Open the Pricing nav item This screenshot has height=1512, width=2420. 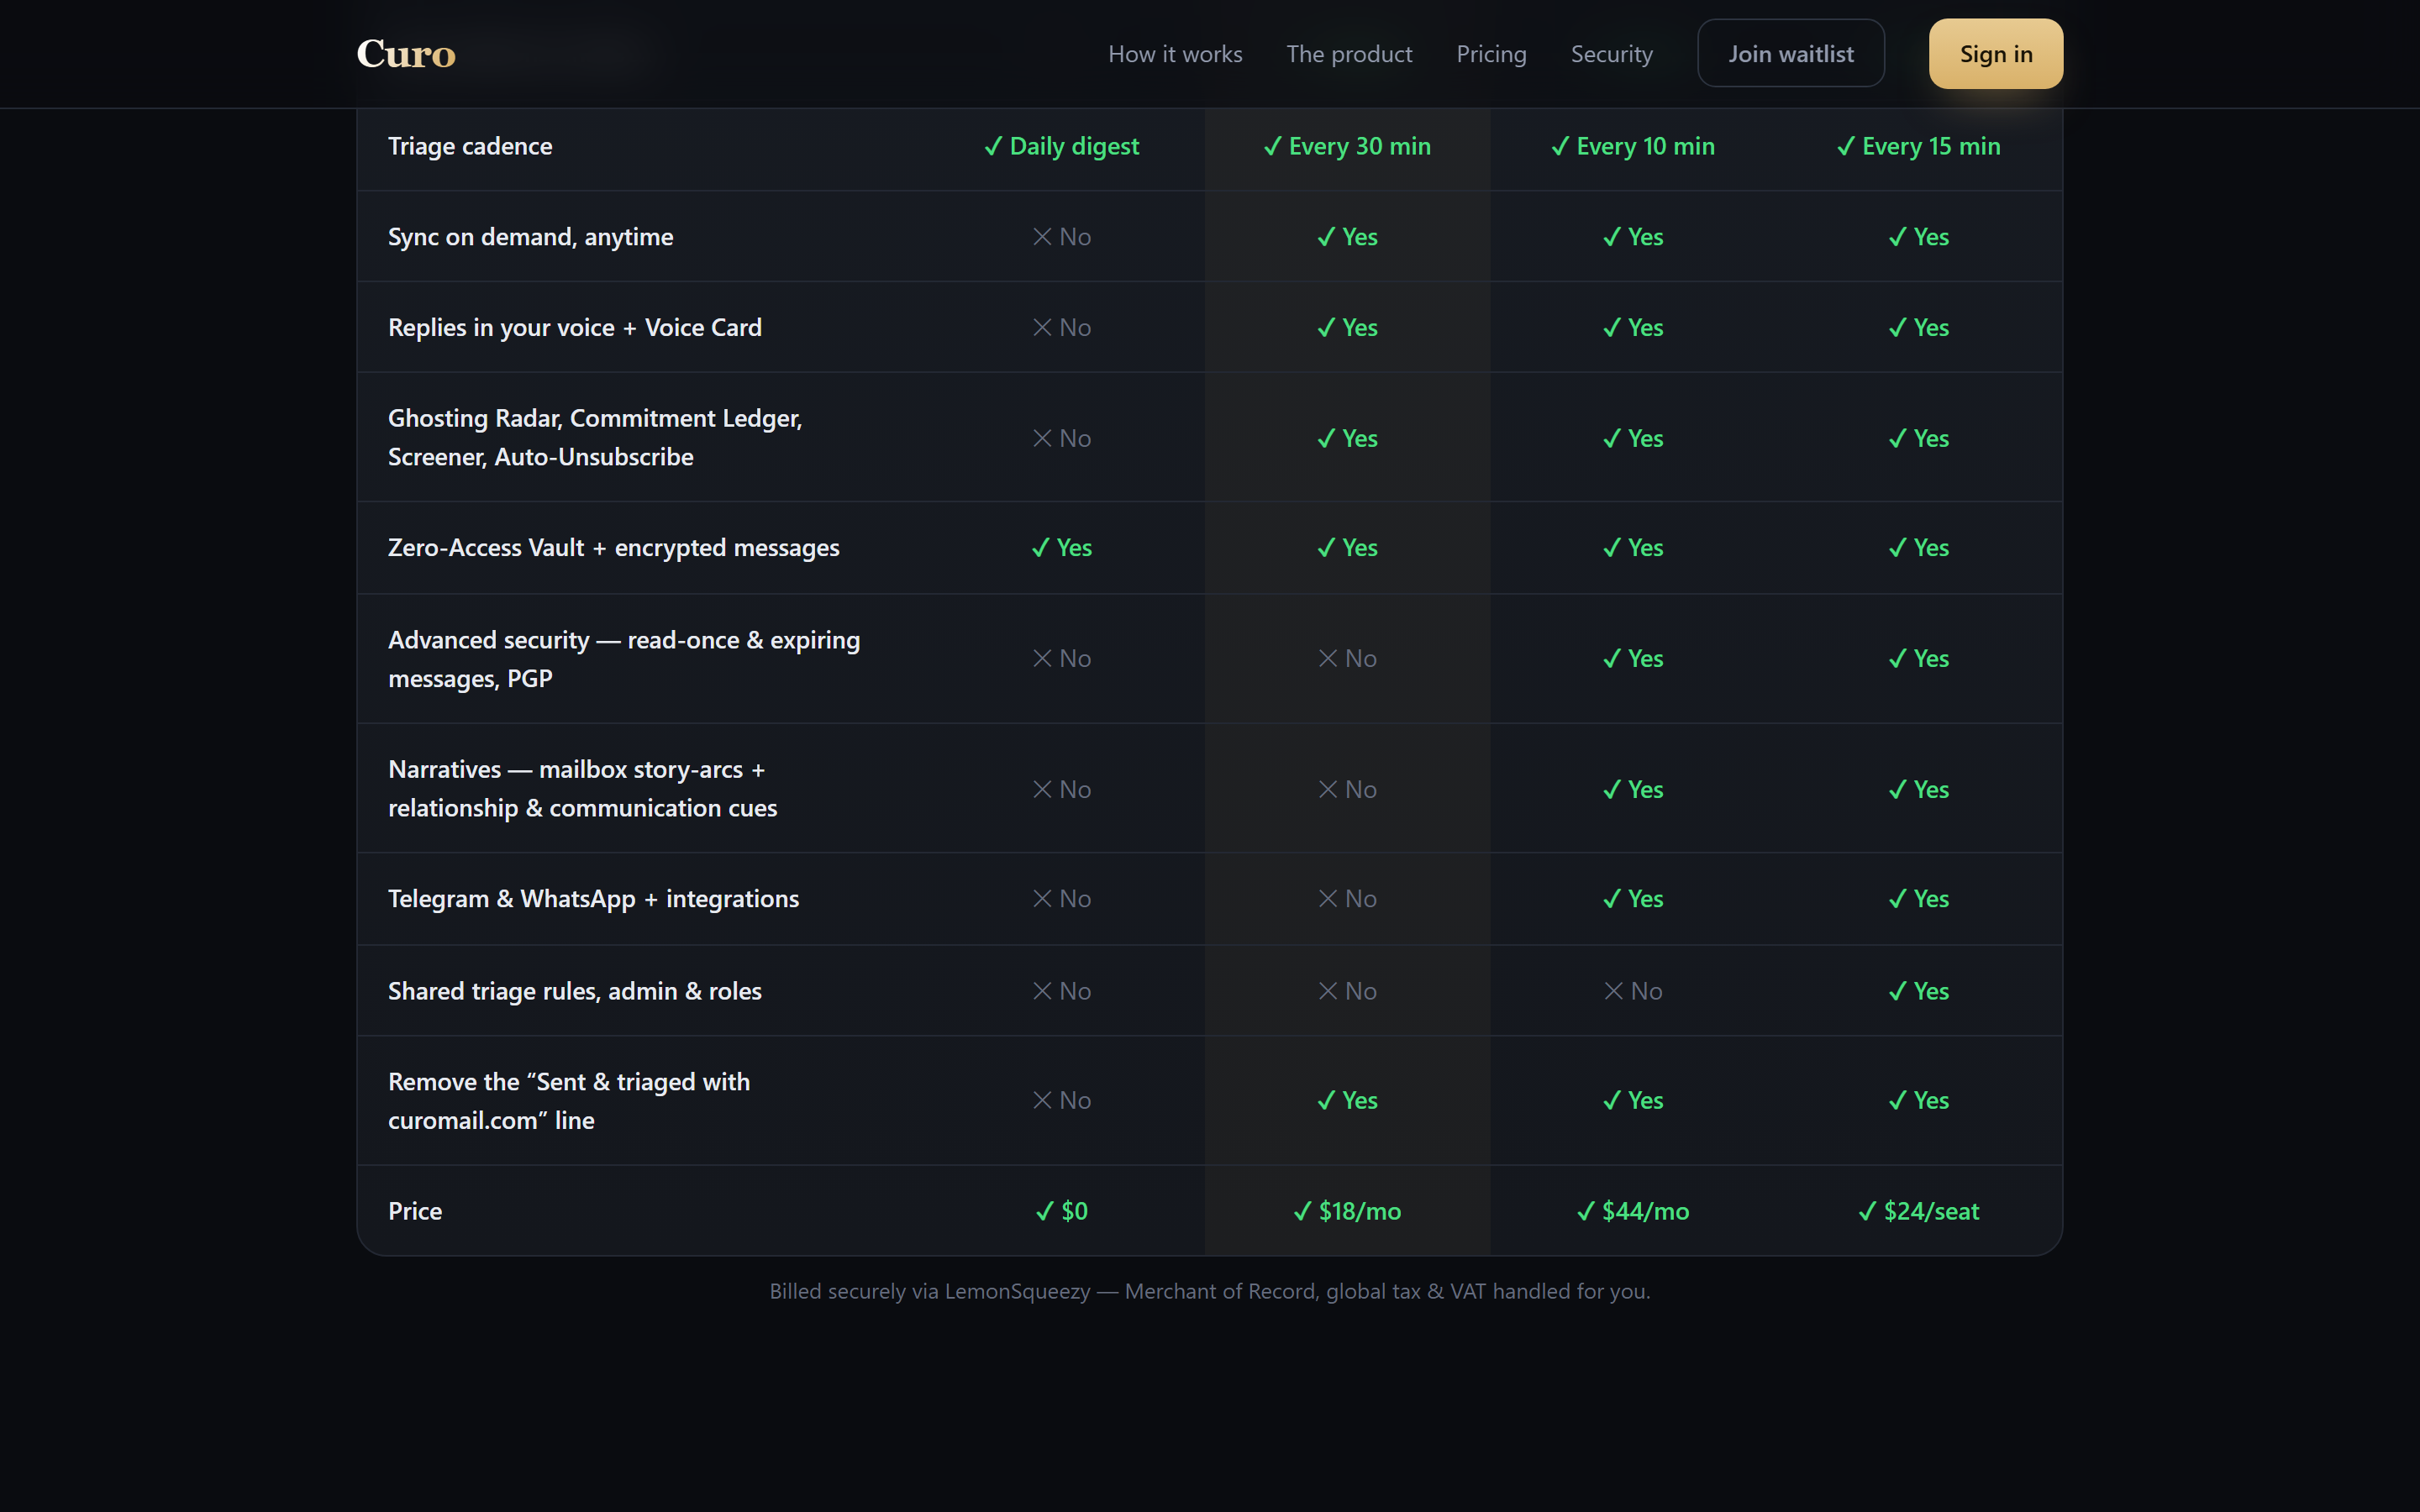(1491, 54)
